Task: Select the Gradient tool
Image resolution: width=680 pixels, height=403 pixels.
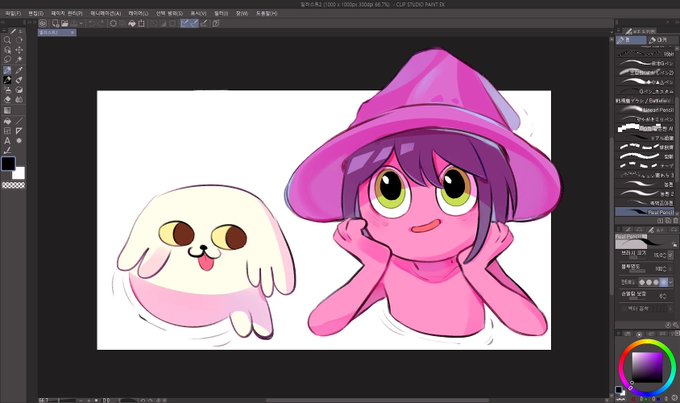Action: (7, 111)
